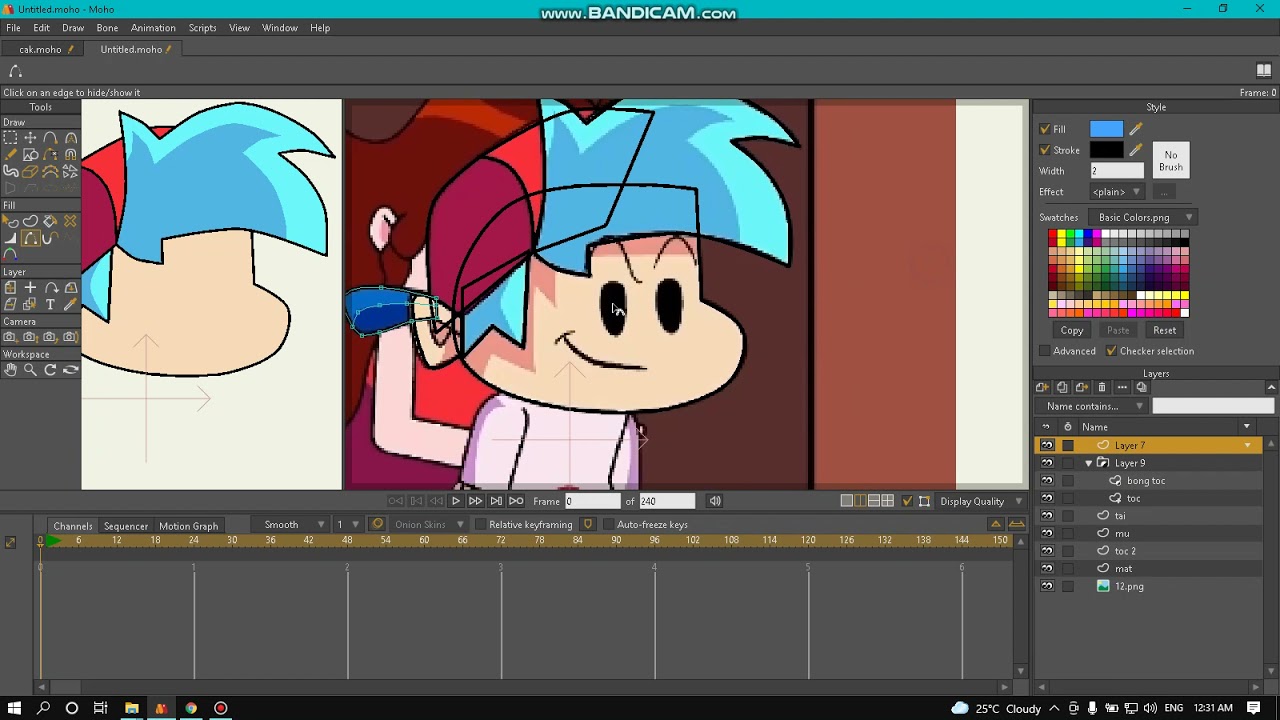Screen dimensions: 1280x720
Task: Choose the Eyedropper tool in Layer tools
Action: pyautogui.click(x=70, y=304)
